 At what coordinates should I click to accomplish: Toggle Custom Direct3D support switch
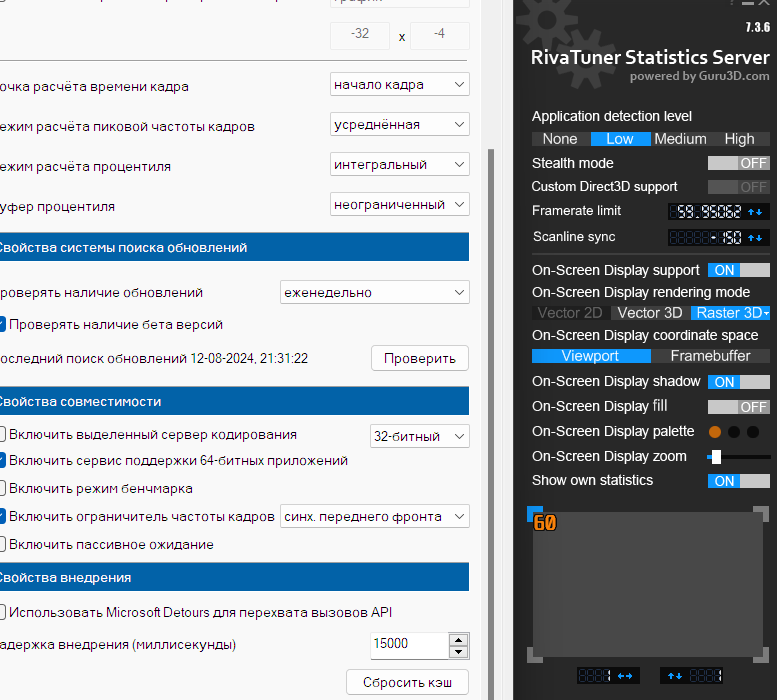[739, 187]
